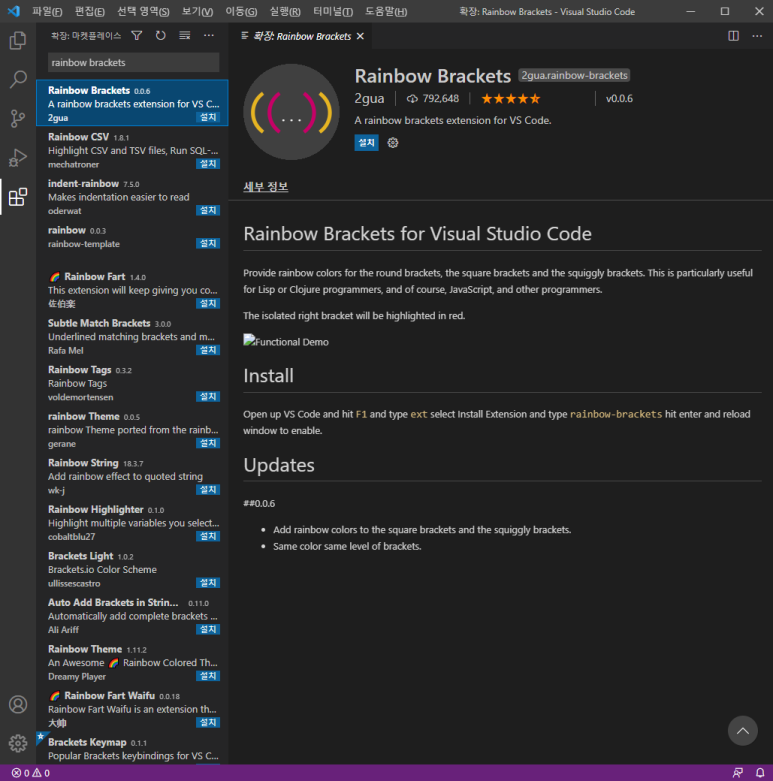Install the indent-rainbow extension
Image resolution: width=773 pixels, height=781 pixels.
click(208, 210)
